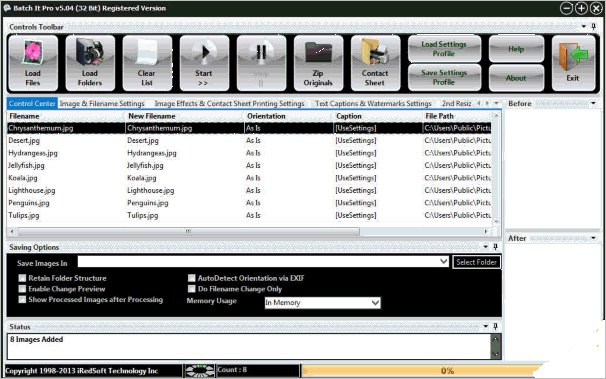Click the Select Folder button
Image resolution: width=606 pixels, height=379 pixels.
click(477, 262)
